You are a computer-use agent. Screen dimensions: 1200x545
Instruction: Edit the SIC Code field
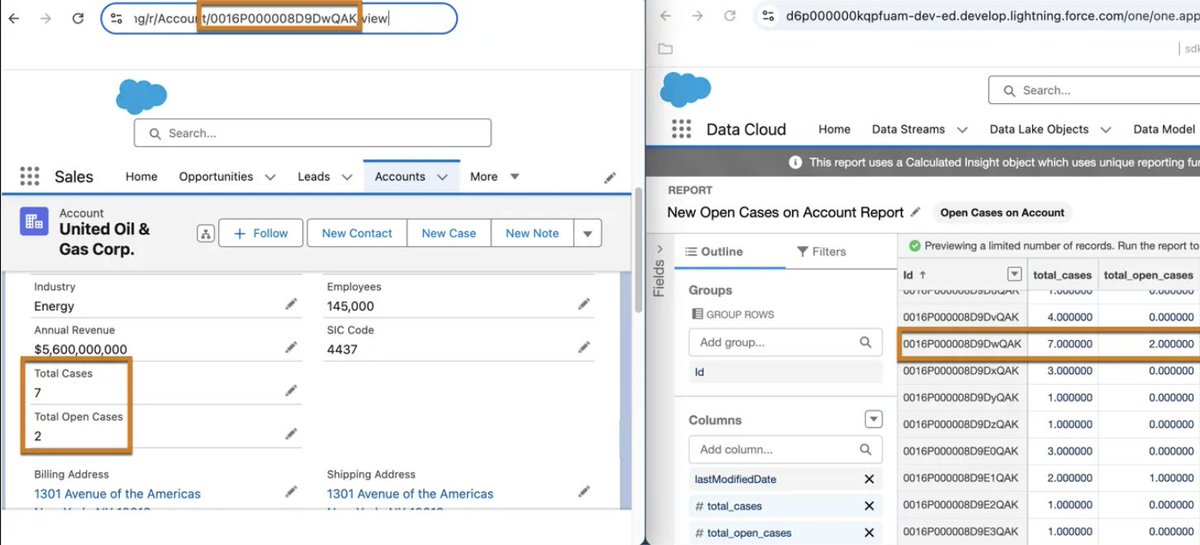click(583, 347)
